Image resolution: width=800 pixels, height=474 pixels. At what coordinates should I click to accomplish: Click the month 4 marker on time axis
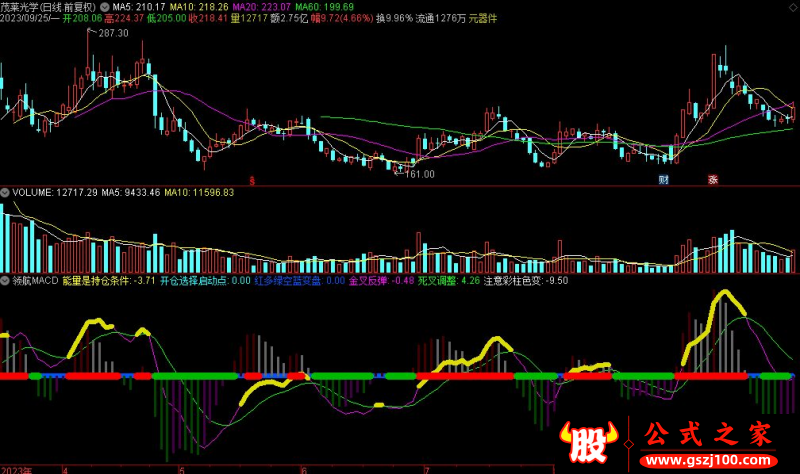click(65, 470)
